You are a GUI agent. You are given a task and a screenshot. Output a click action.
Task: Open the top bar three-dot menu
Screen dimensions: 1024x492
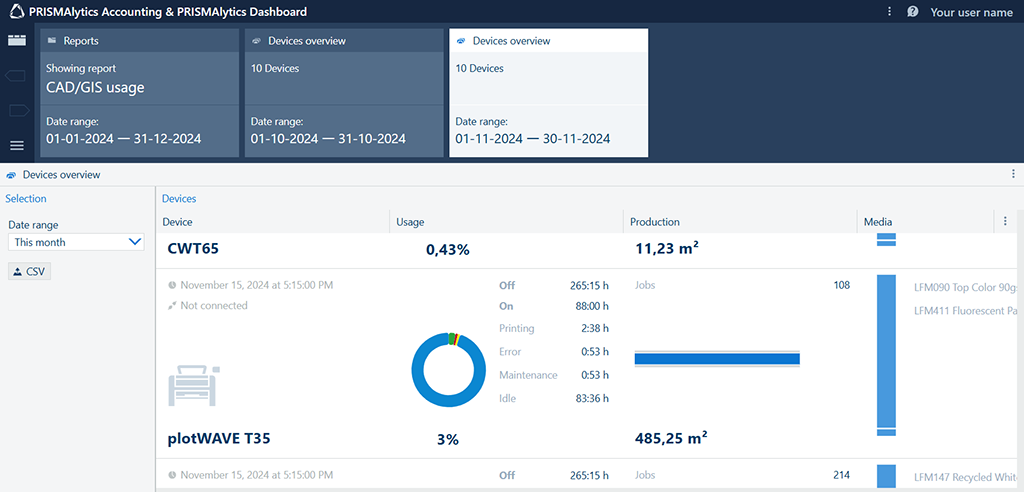pyautogui.click(x=890, y=12)
